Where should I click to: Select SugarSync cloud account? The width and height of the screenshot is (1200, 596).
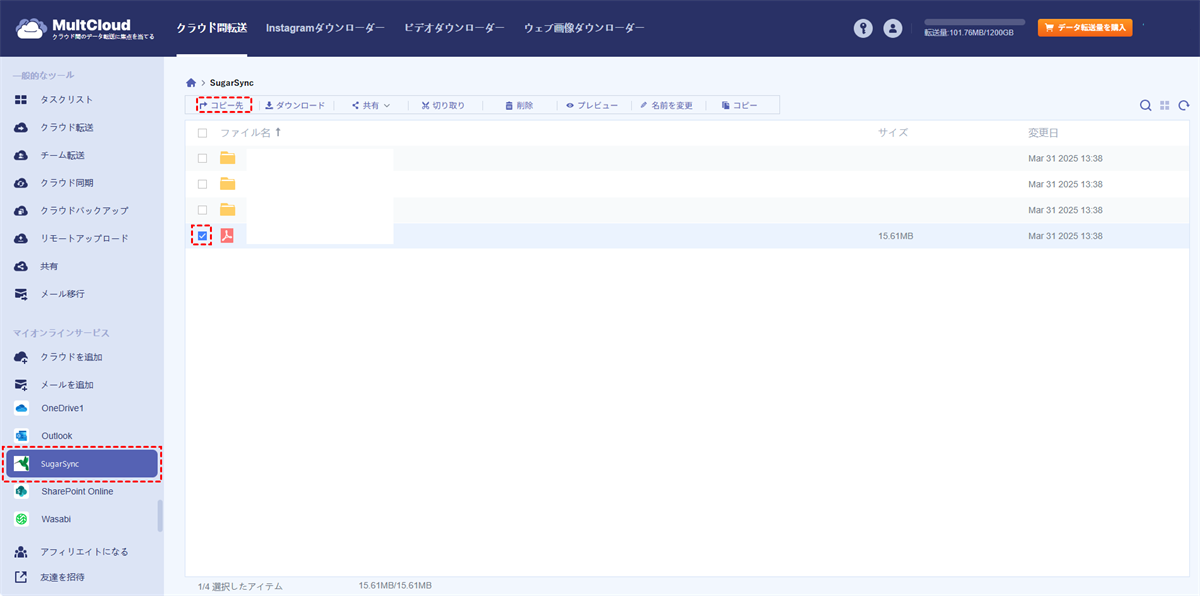click(x=82, y=464)
